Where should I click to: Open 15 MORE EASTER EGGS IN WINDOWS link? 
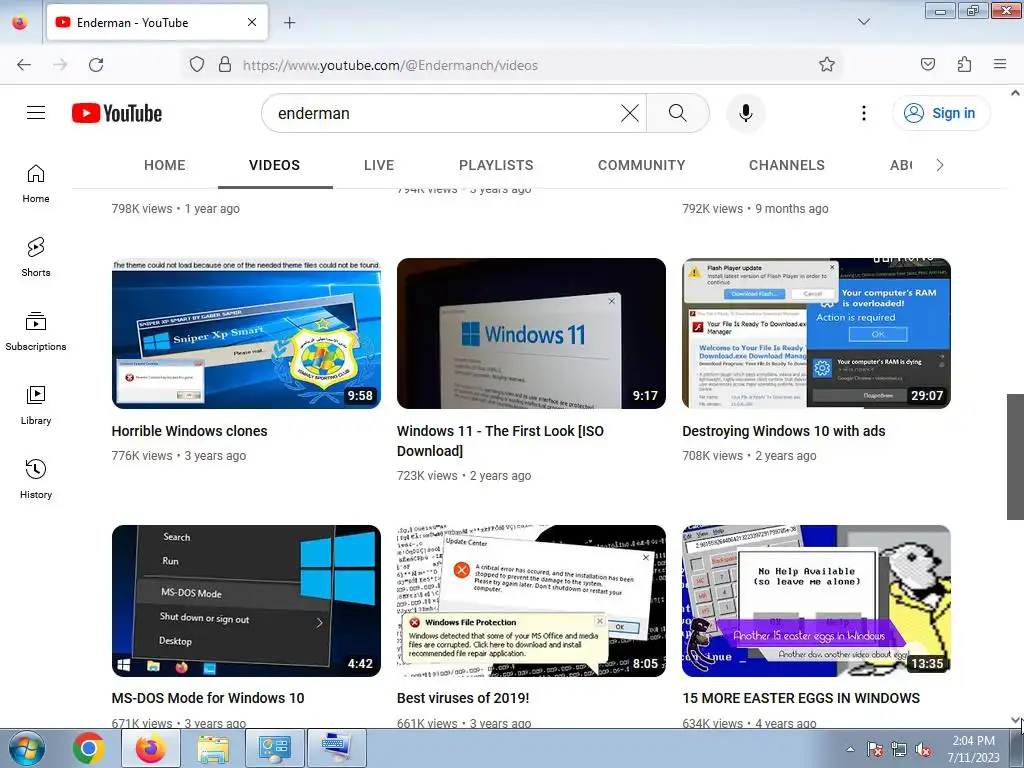(801, 698)
